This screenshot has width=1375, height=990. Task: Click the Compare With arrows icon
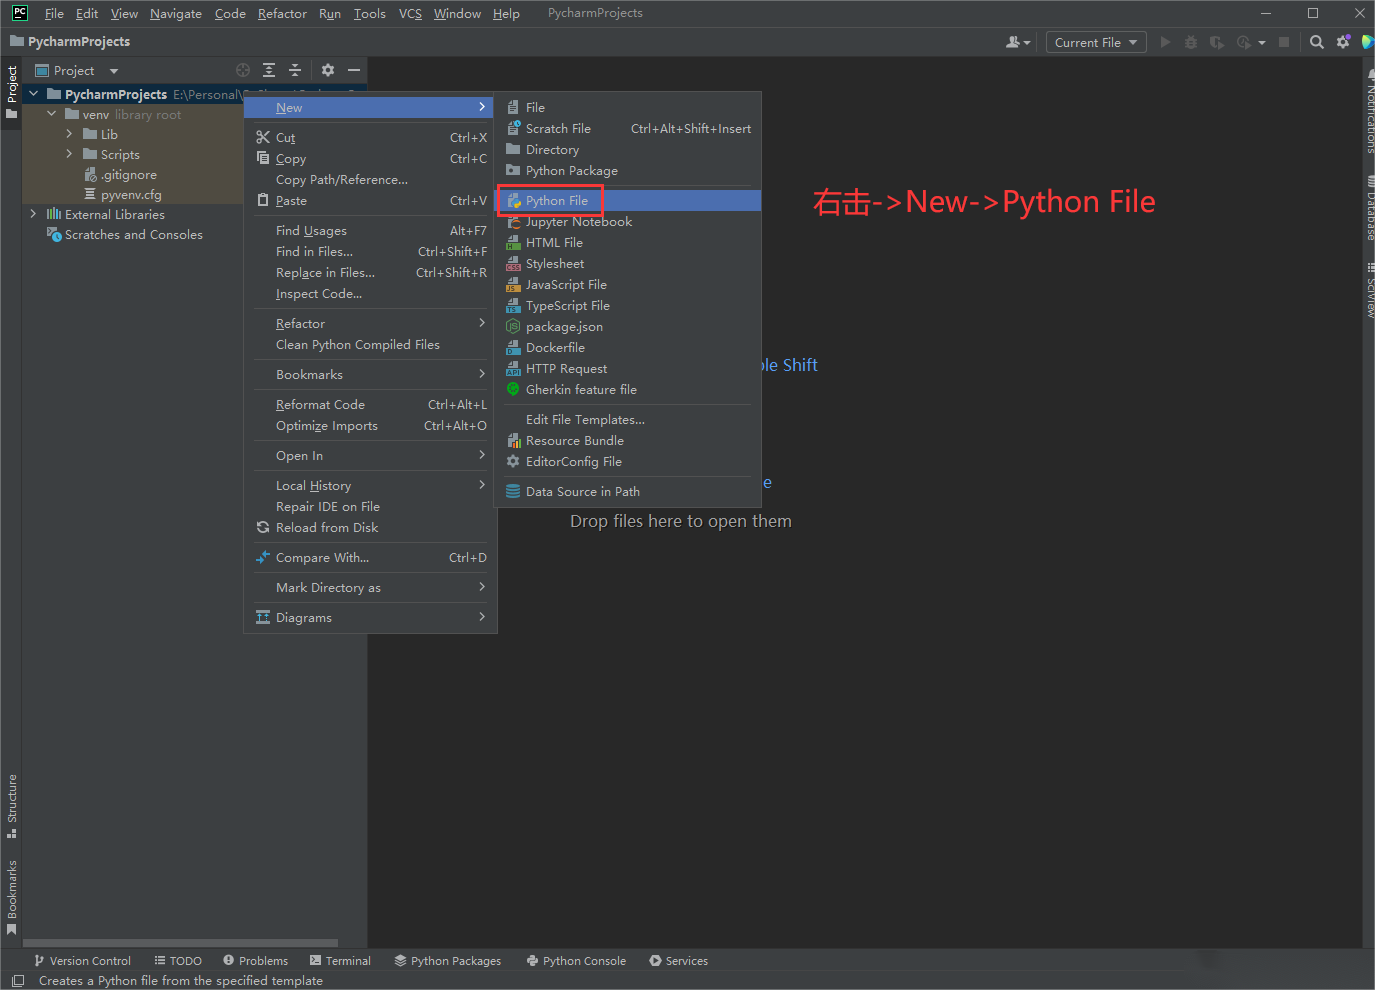tap(263, 557)
